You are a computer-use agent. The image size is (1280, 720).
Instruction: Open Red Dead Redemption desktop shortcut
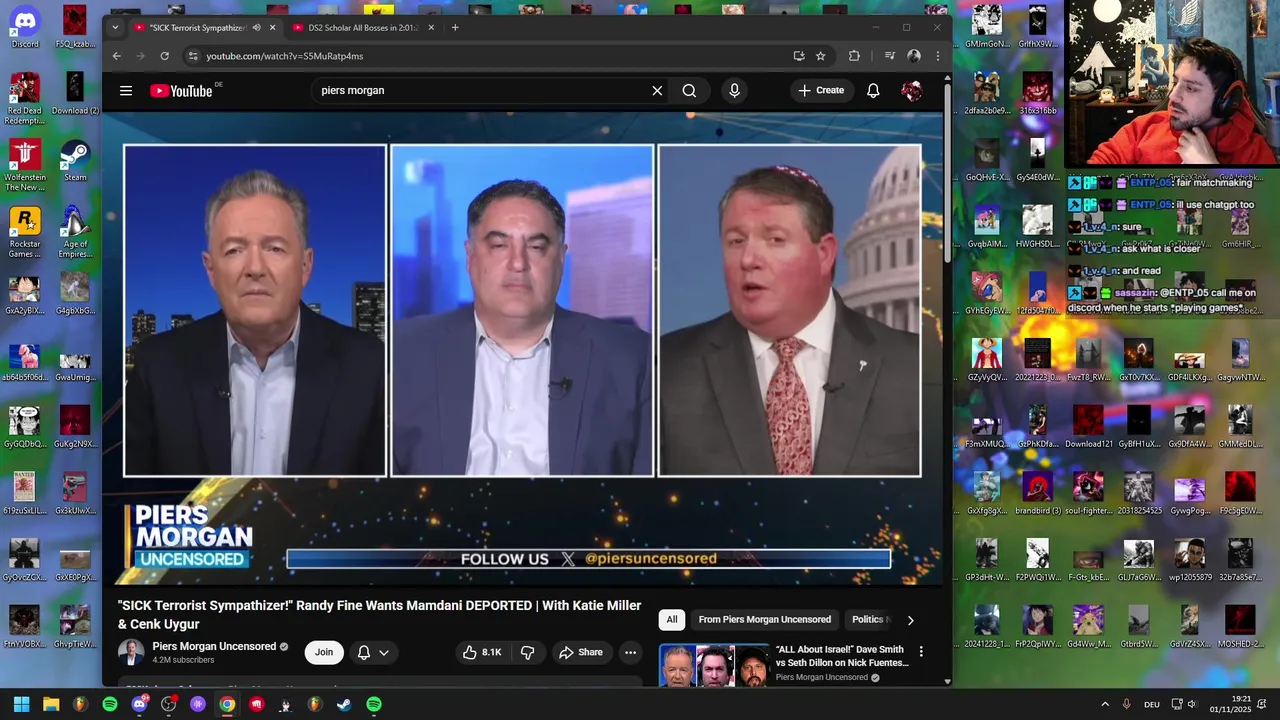pyautogui.click(x=25, y=98)
